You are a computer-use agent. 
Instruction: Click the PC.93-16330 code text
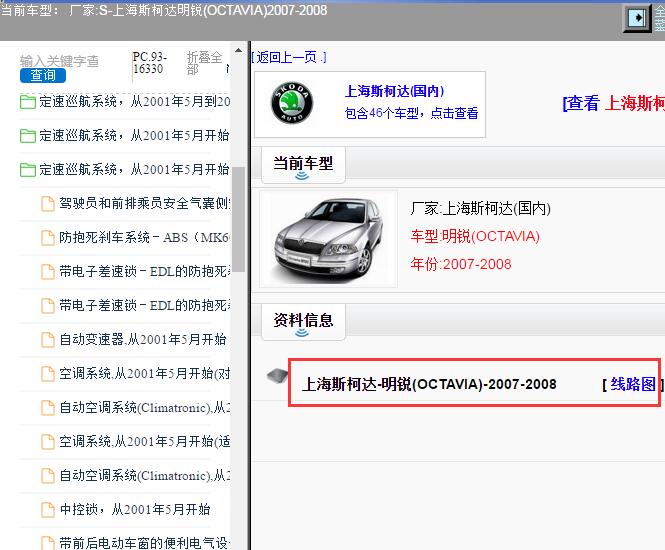click(x=149, y=63)
